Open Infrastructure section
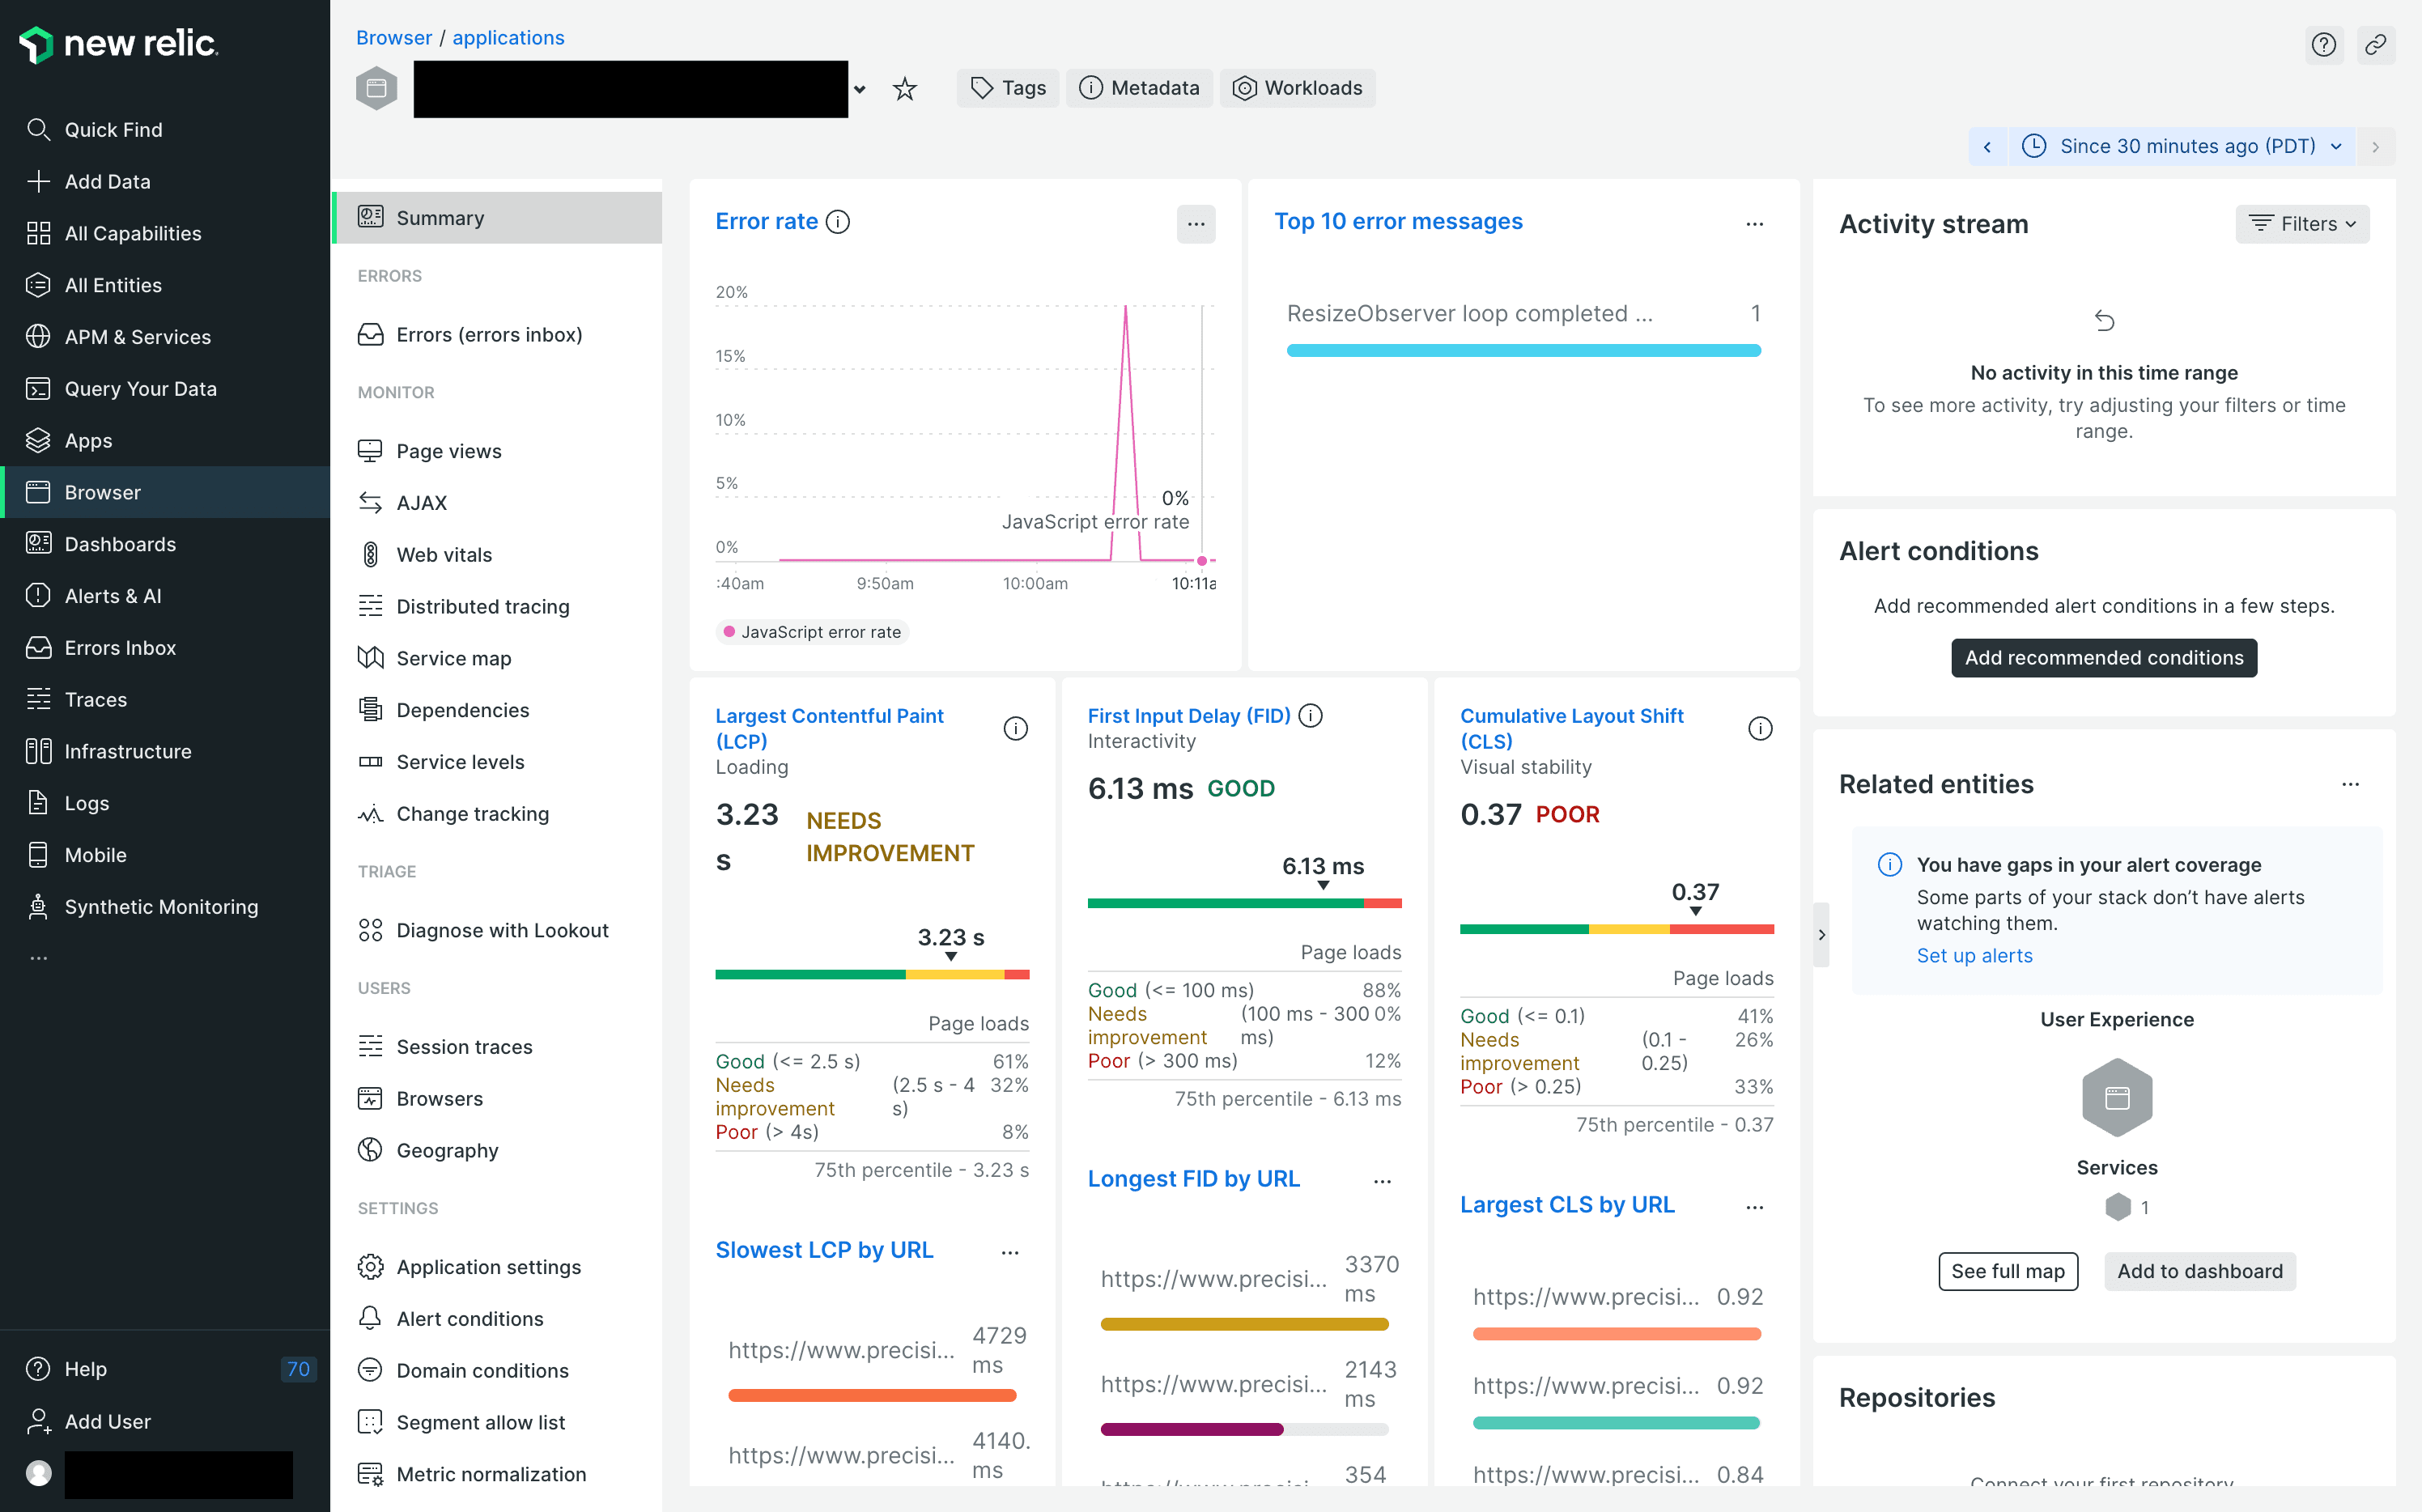Viewport: 2422px width, 1512px height. pyautogui.click(x=109, y=751)
